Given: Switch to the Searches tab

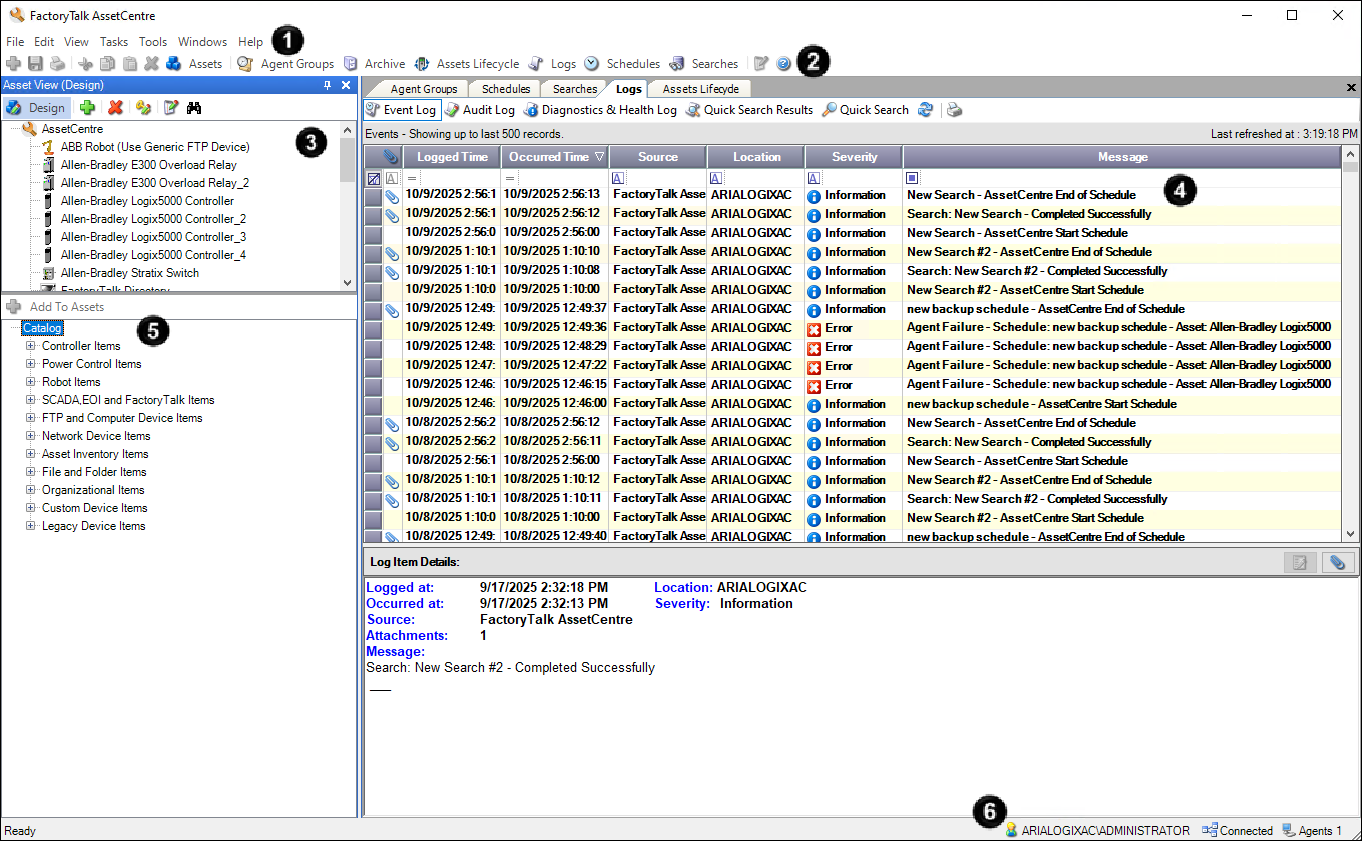Looking at the screenshot, I should (575, 89).
